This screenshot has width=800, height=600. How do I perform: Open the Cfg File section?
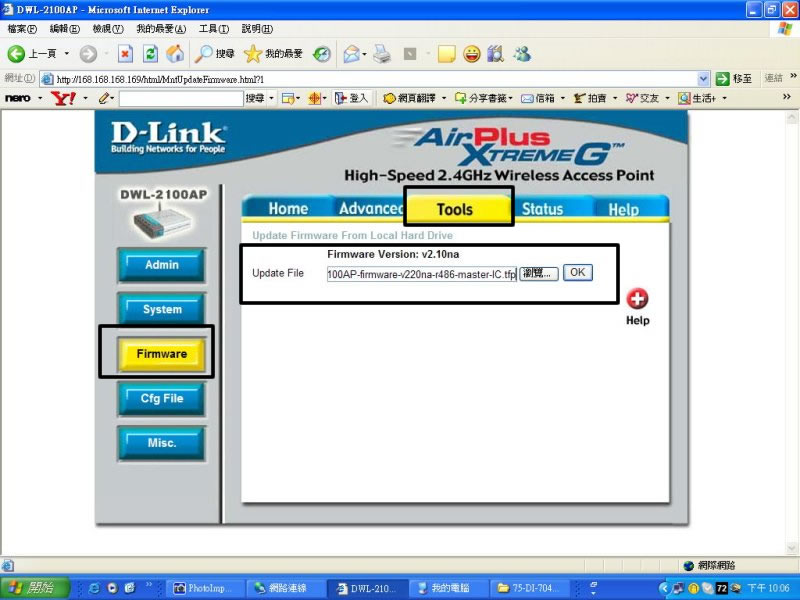[x=162, y=398]
